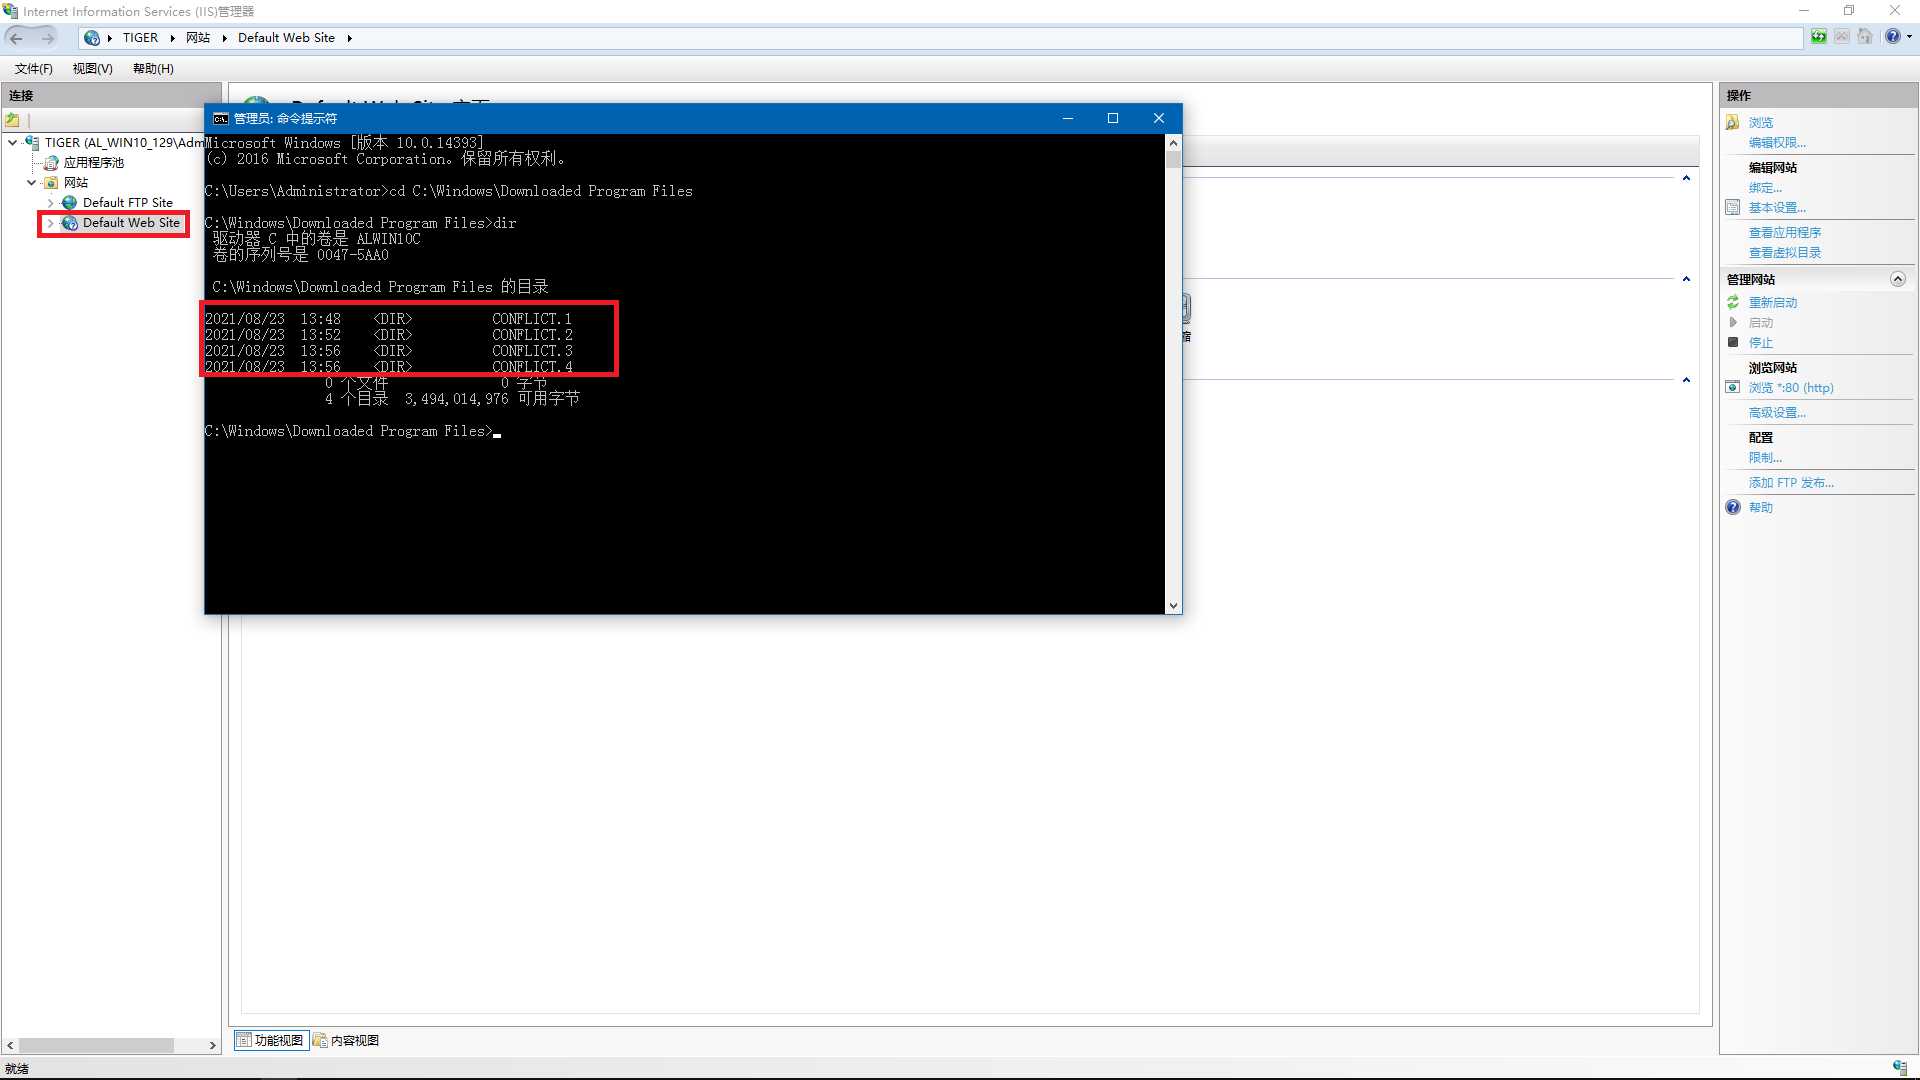Image resolution: width=1920 pixels, height=1080 pixels.
Task: Click the 重新启动 link
Action: click(x=1772, y=302)
